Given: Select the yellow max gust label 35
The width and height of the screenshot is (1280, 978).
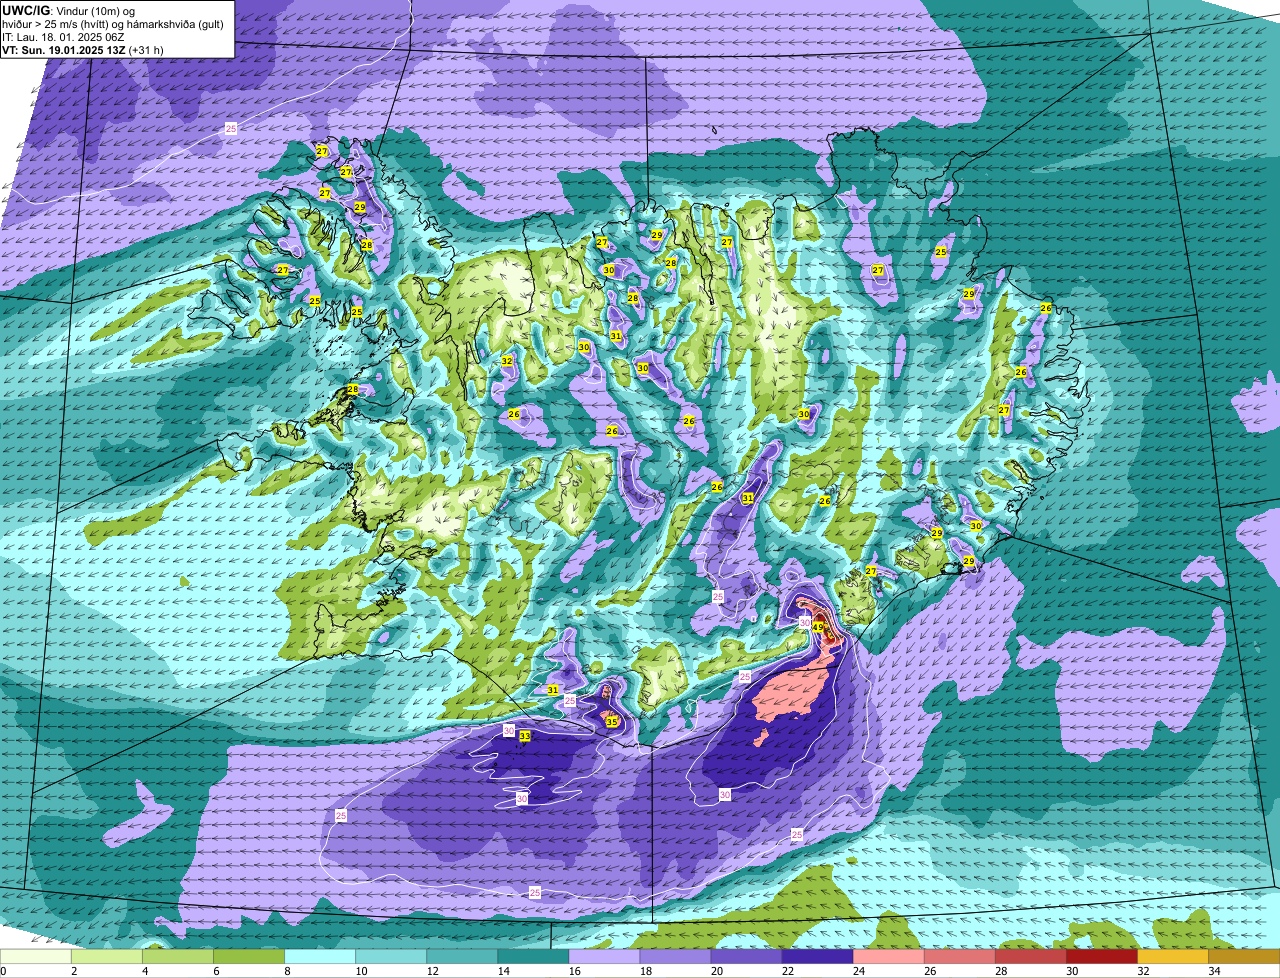Looking at the screenshot, I should point(612,722).
